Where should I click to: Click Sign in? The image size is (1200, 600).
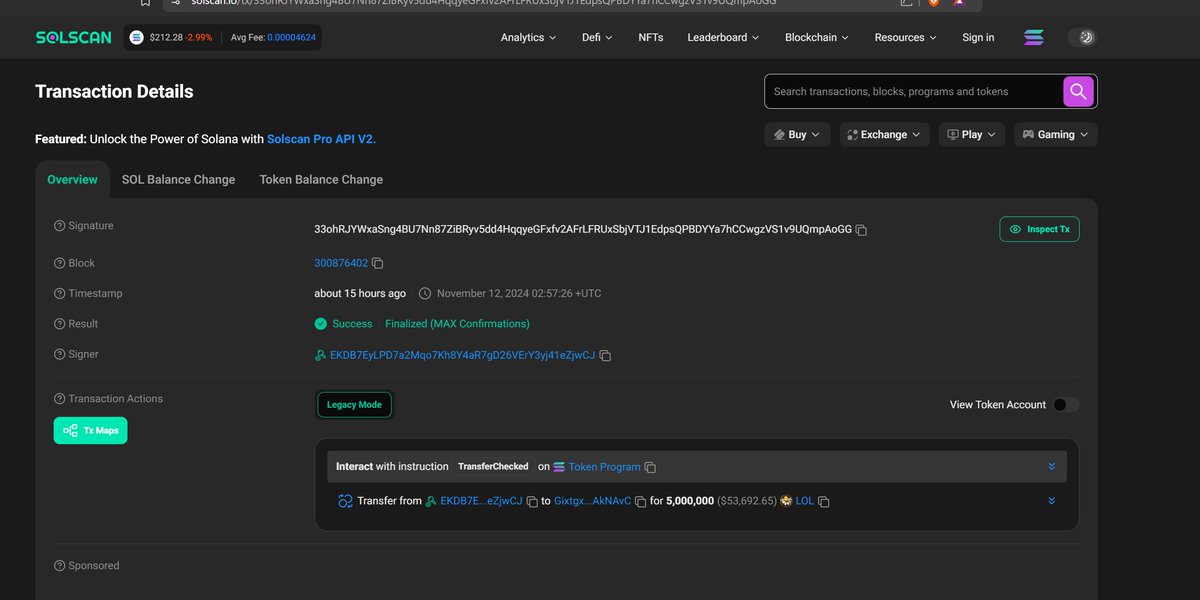[x=978, y=38]
